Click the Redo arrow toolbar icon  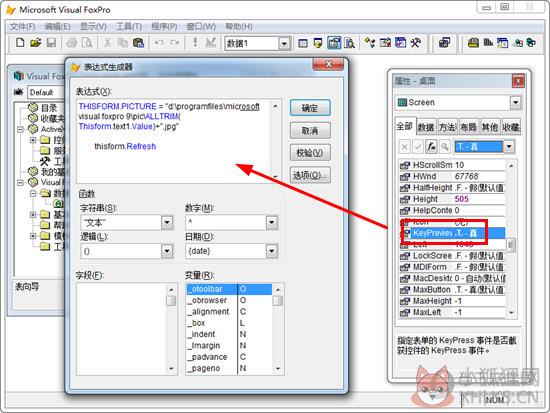click(x=174, y=43)
